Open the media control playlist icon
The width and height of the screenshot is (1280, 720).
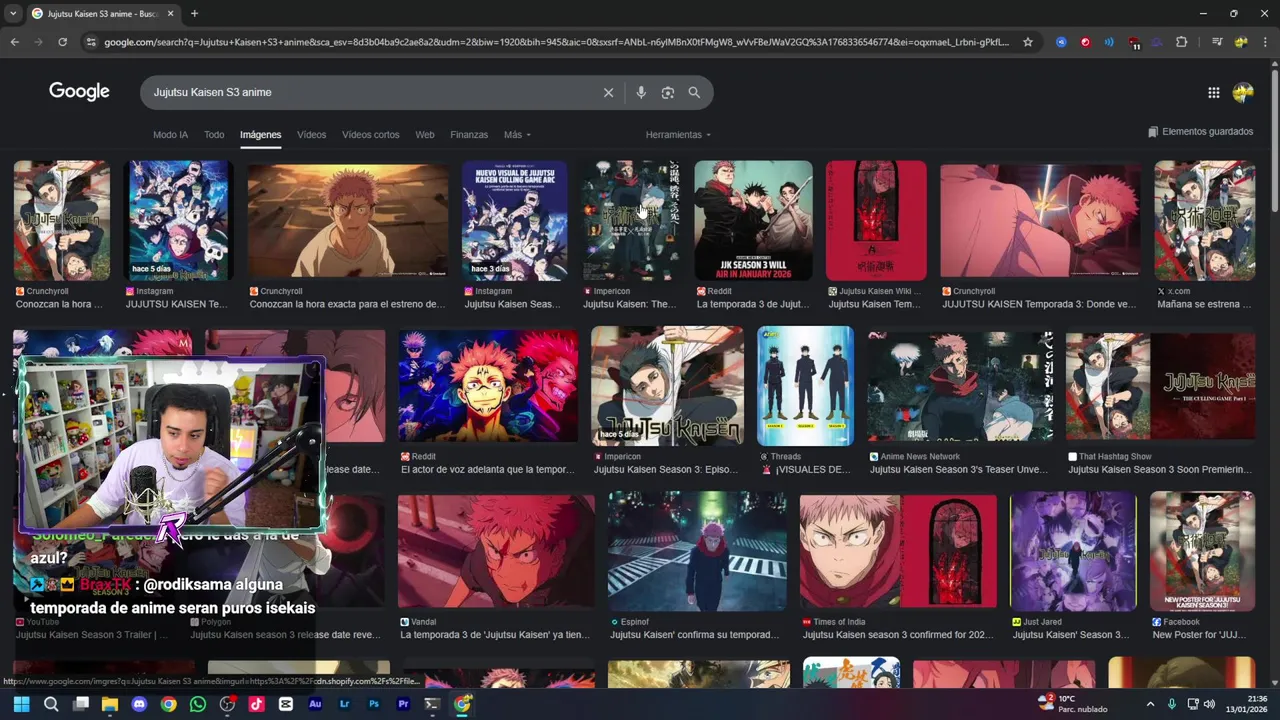pyautogui.click(x=1217, y=42)
